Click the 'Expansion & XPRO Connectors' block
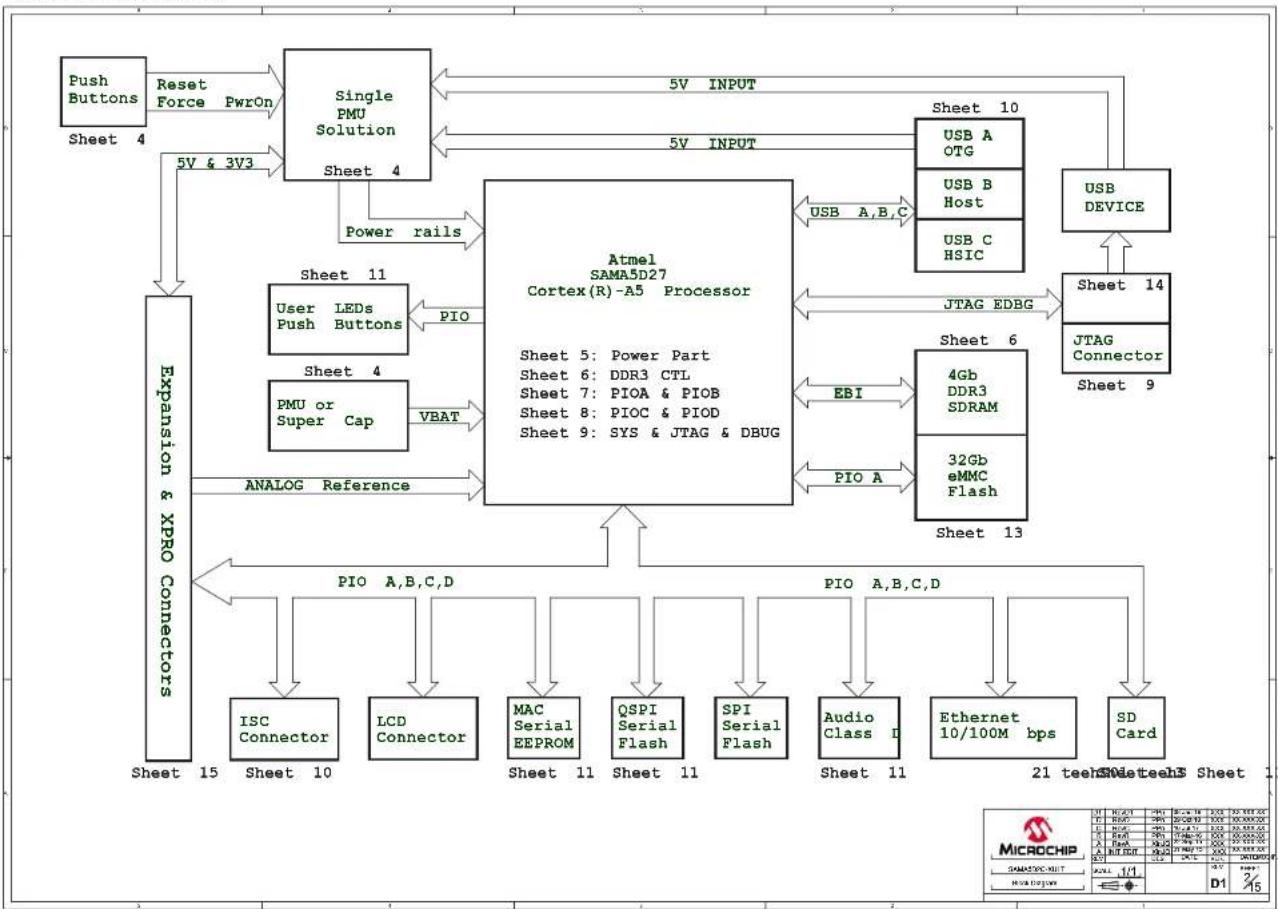 click(x=167, y=527)
